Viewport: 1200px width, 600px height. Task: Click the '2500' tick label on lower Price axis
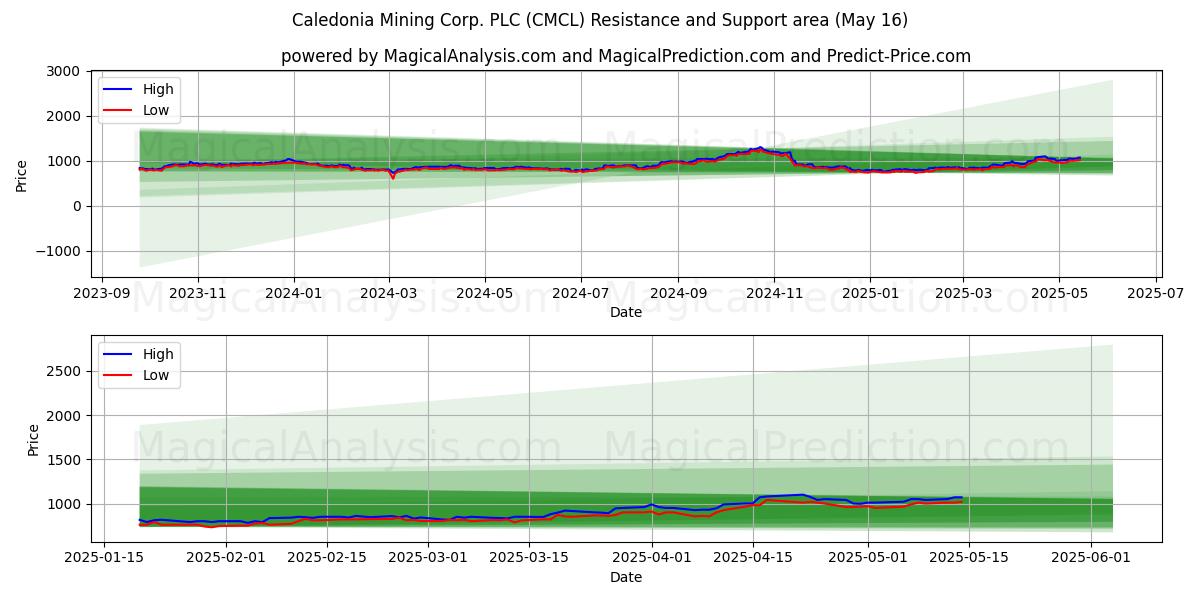click(64, 371)
